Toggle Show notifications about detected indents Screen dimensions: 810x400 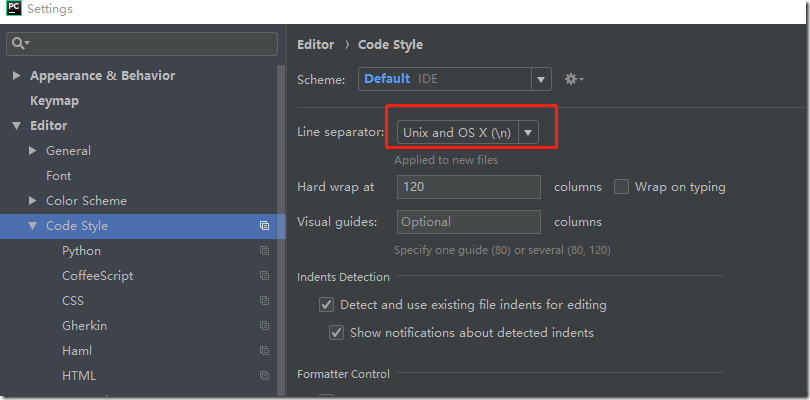[337, 333]
